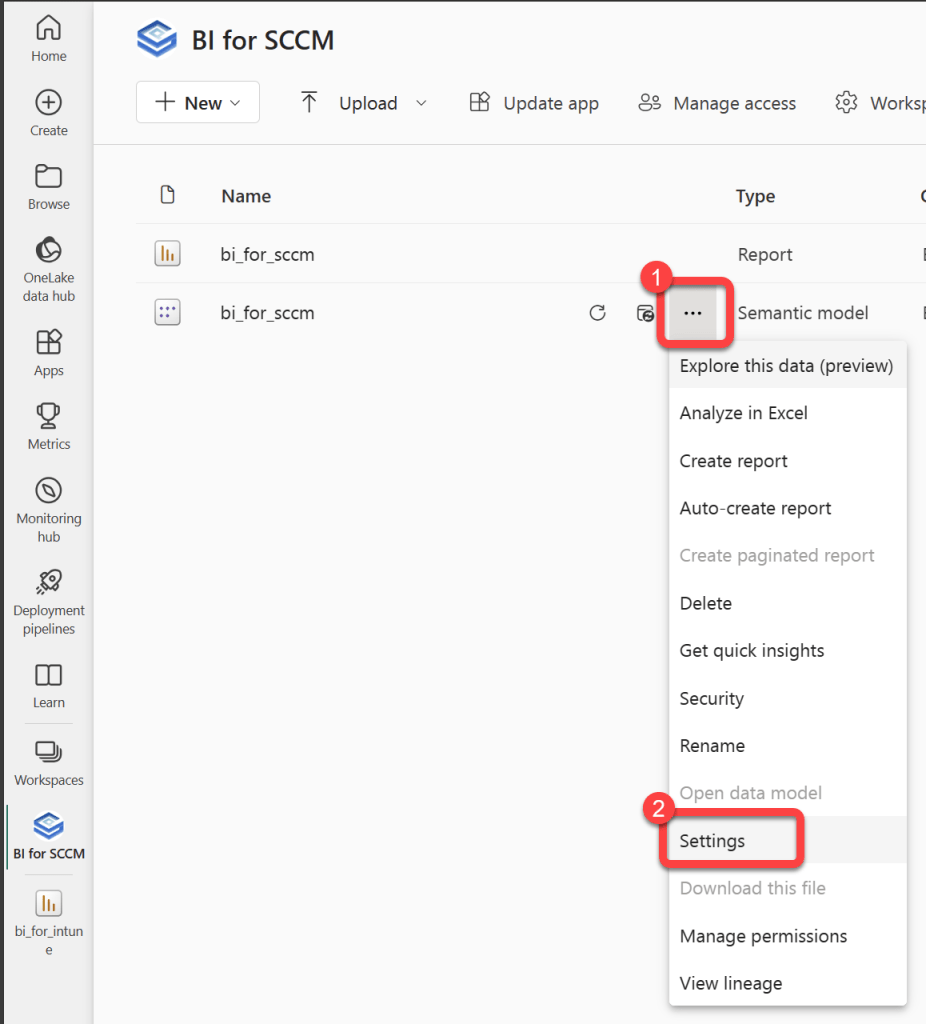926x1024 pixels.
Task: Go to Metrics trophy icon
Action: (x=48, y=416)
